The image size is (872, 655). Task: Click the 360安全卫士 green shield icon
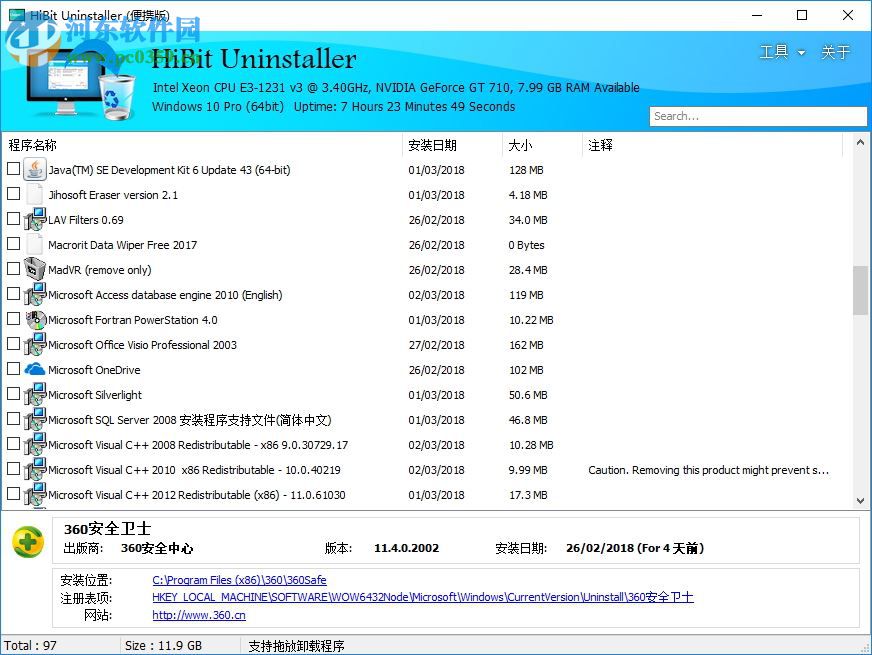(27, 541)
